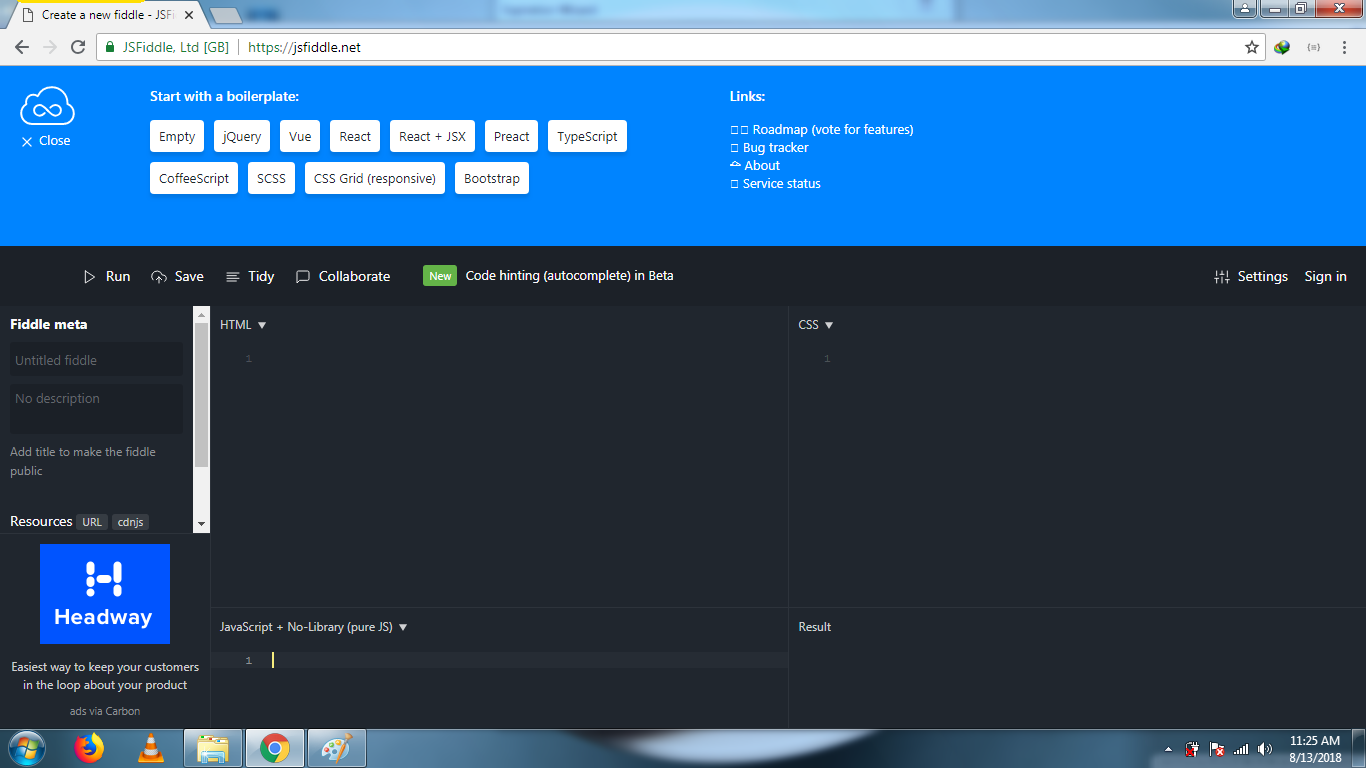Sign in to JSFiddle

(1325, 276)
